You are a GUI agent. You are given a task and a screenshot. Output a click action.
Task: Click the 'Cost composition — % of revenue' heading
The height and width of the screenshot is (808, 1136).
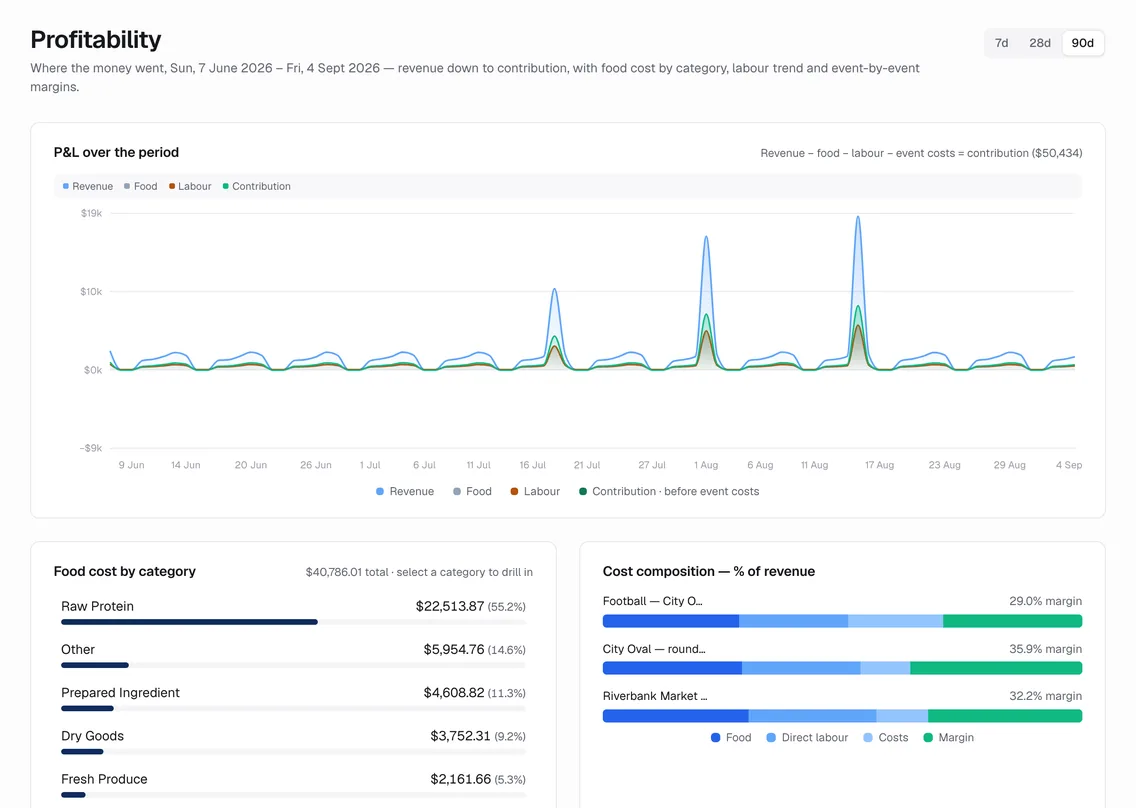click(709, 571)
